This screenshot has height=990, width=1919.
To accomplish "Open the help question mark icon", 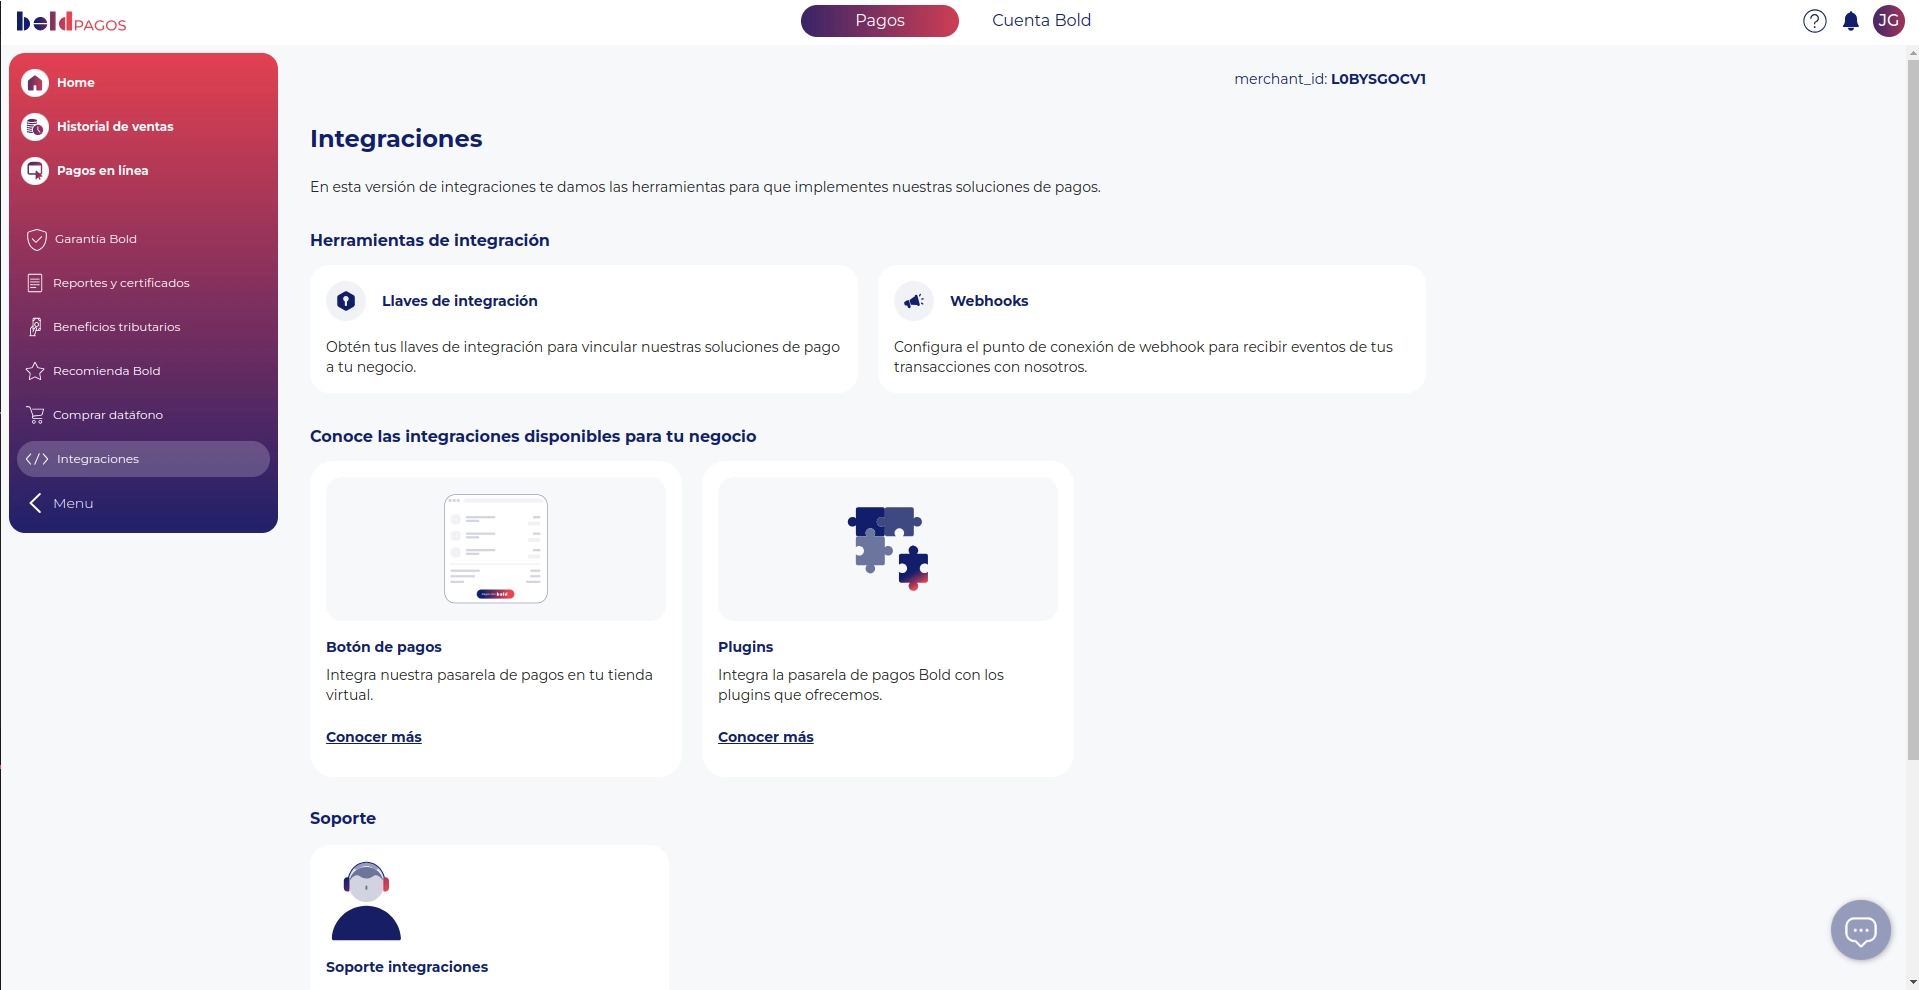I will (x=1814, y=21).
